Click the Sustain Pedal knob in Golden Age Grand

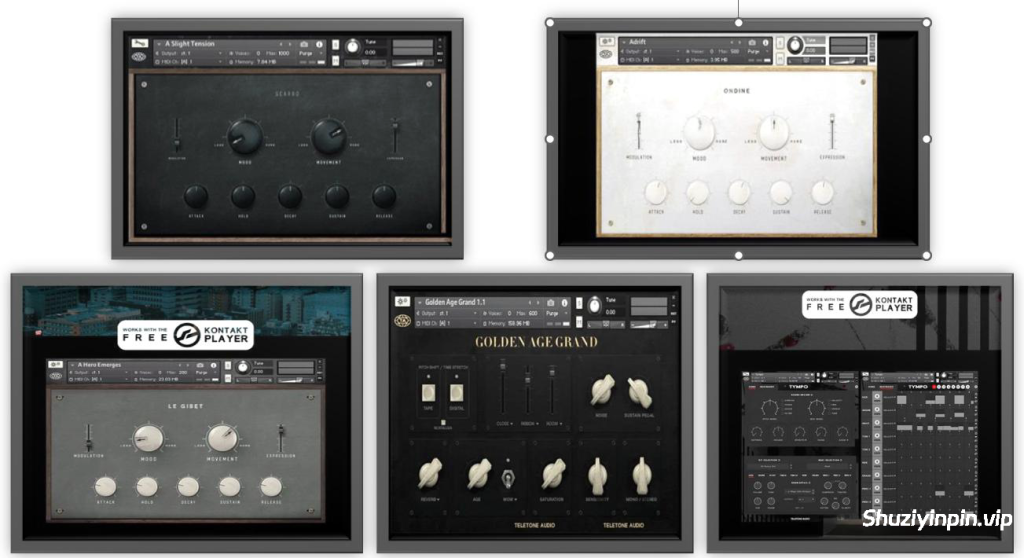pos(640,392)
